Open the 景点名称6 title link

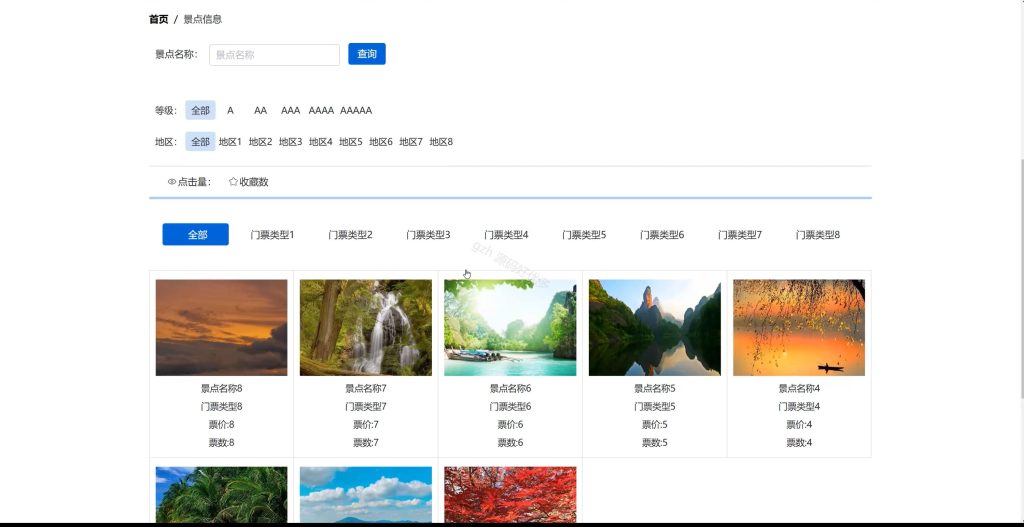pyautogui.click(x=510, y=388)
